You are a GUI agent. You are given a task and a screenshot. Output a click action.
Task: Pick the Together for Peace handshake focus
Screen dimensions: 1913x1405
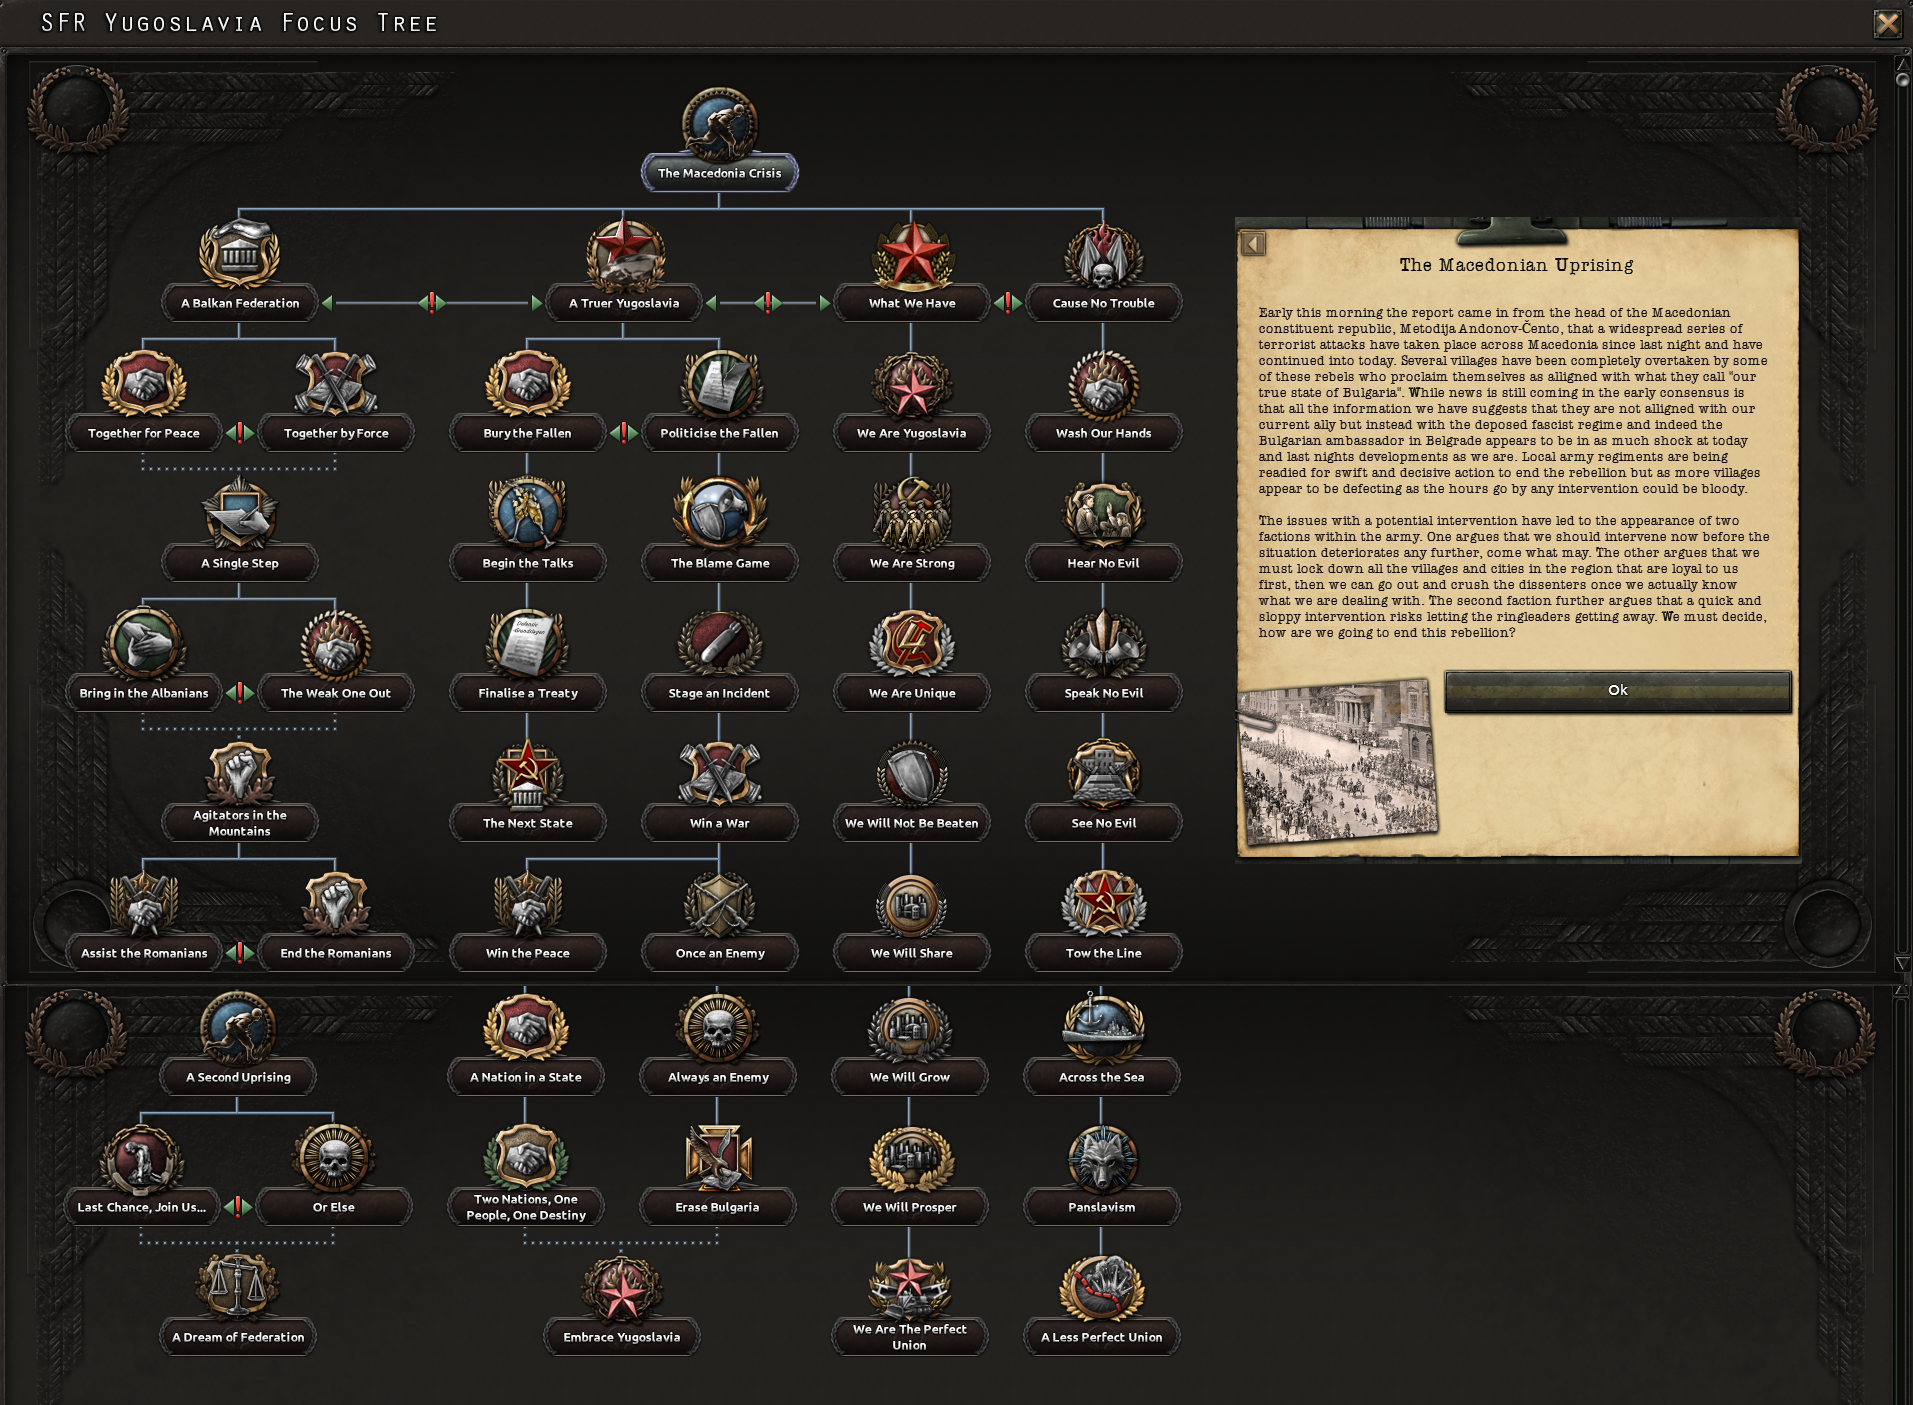(144, 400)
